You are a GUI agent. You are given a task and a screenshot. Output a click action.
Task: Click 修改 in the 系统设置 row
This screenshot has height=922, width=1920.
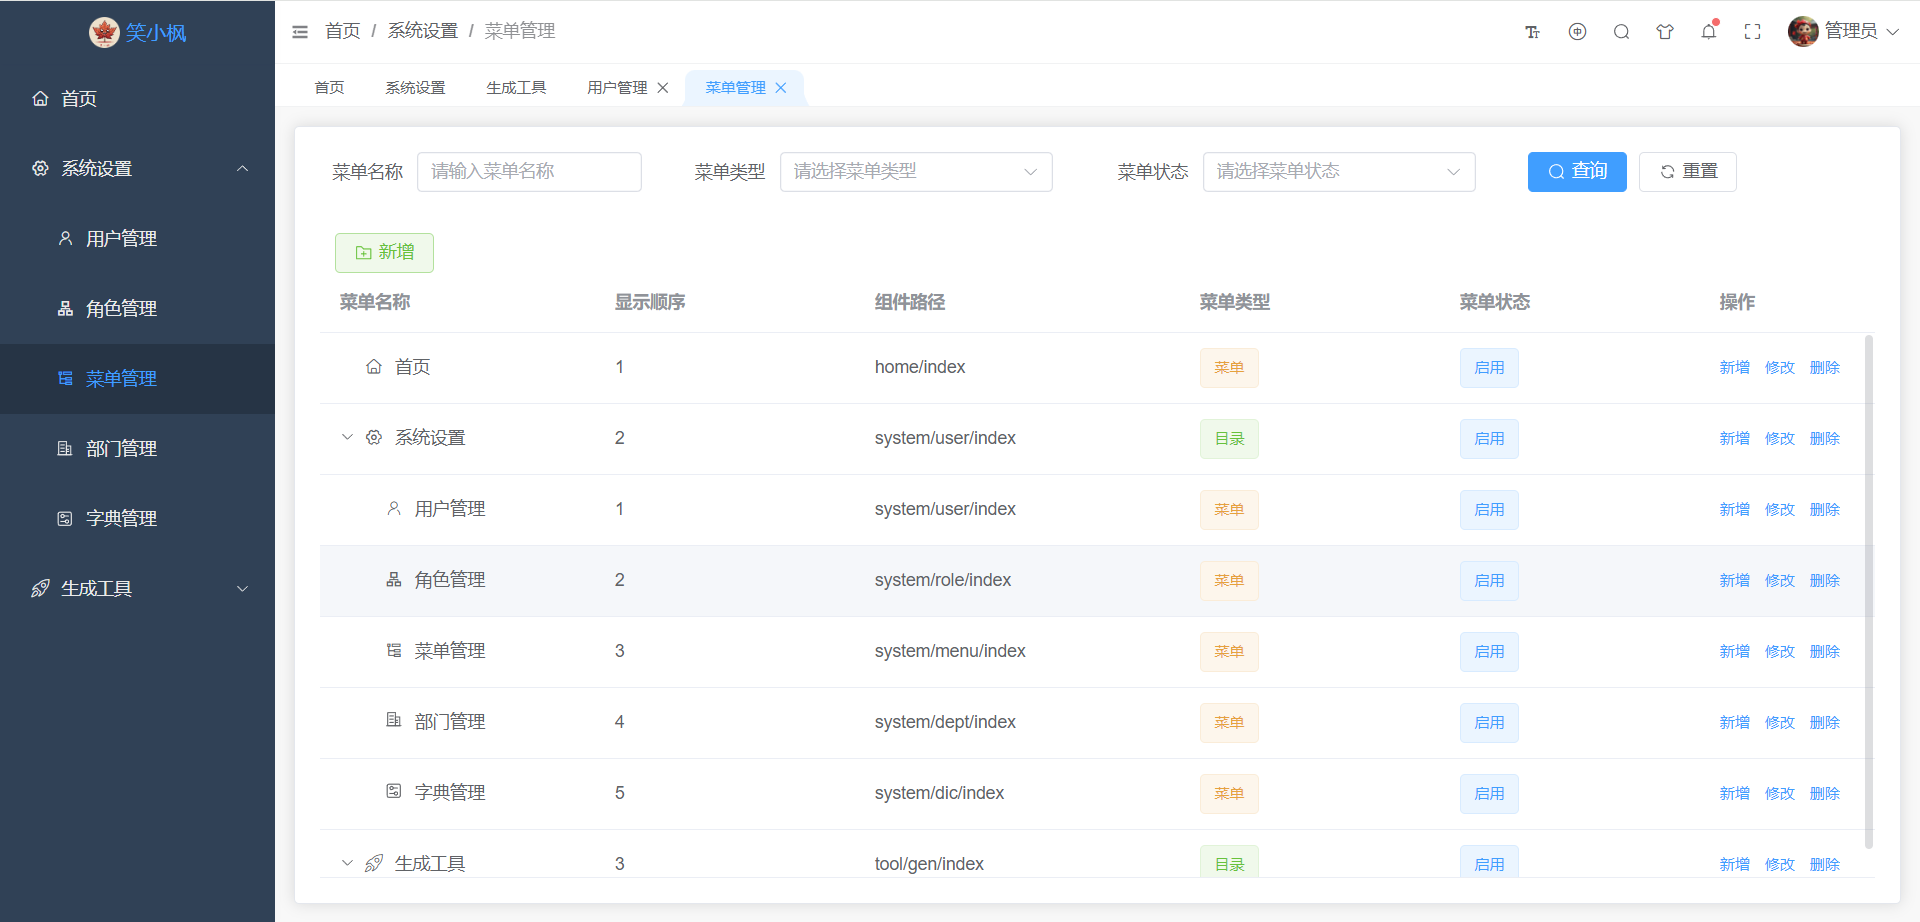[x=1779, y=439]
